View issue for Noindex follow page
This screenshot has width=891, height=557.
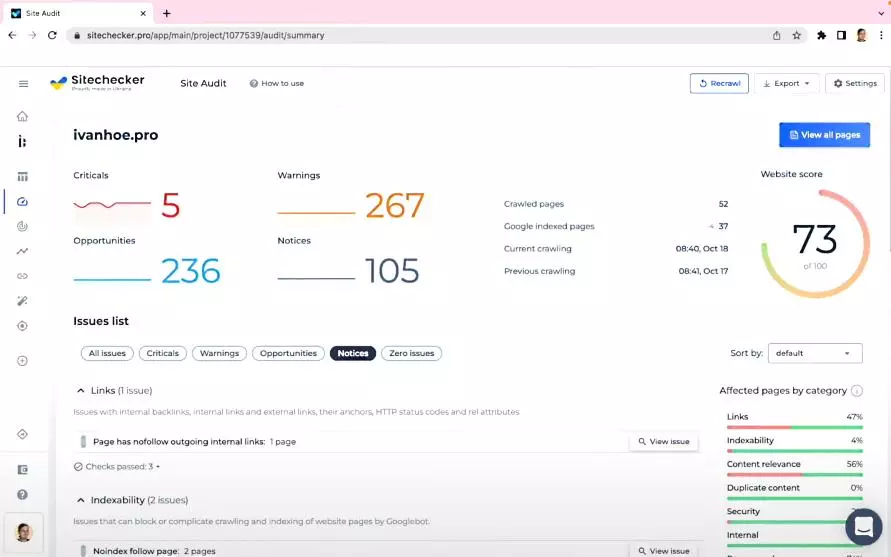point(664,551)
